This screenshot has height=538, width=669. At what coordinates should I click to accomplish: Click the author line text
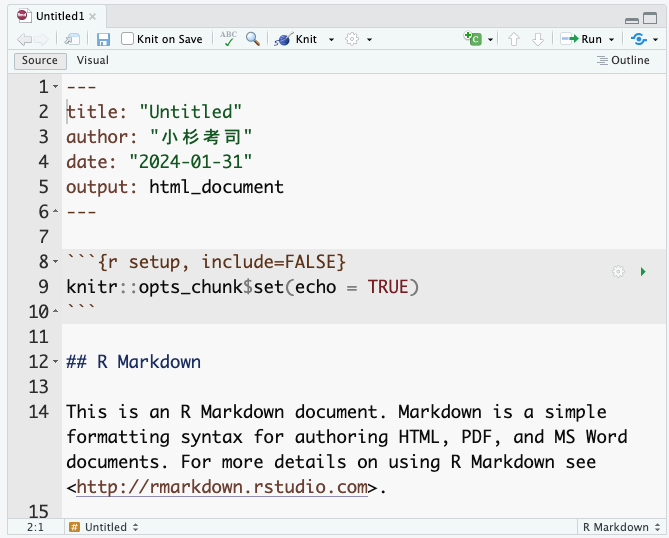coord(159,137)
